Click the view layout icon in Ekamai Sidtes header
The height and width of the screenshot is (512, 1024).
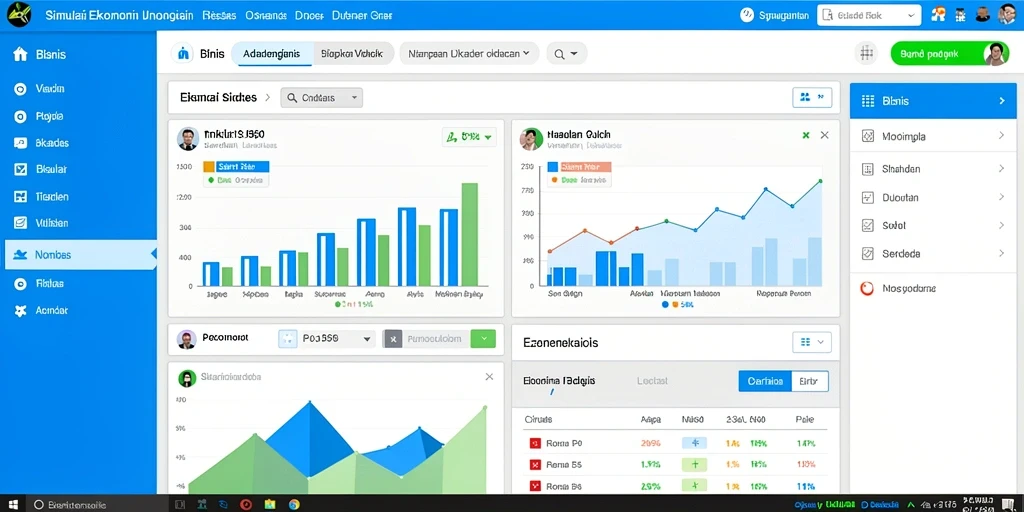coord(812,97)
